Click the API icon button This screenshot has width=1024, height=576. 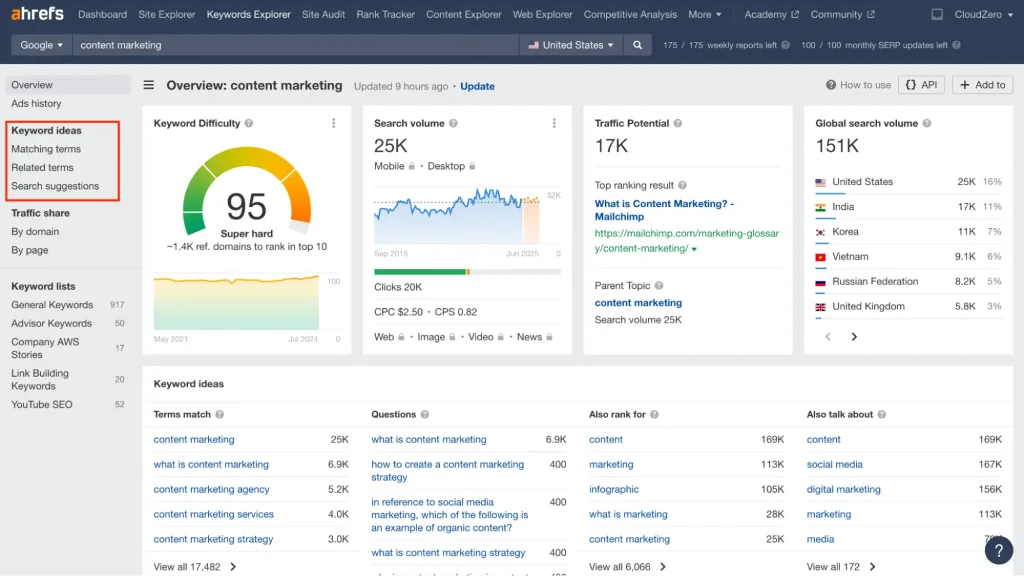pyautogui.click(x=921, y=85)
